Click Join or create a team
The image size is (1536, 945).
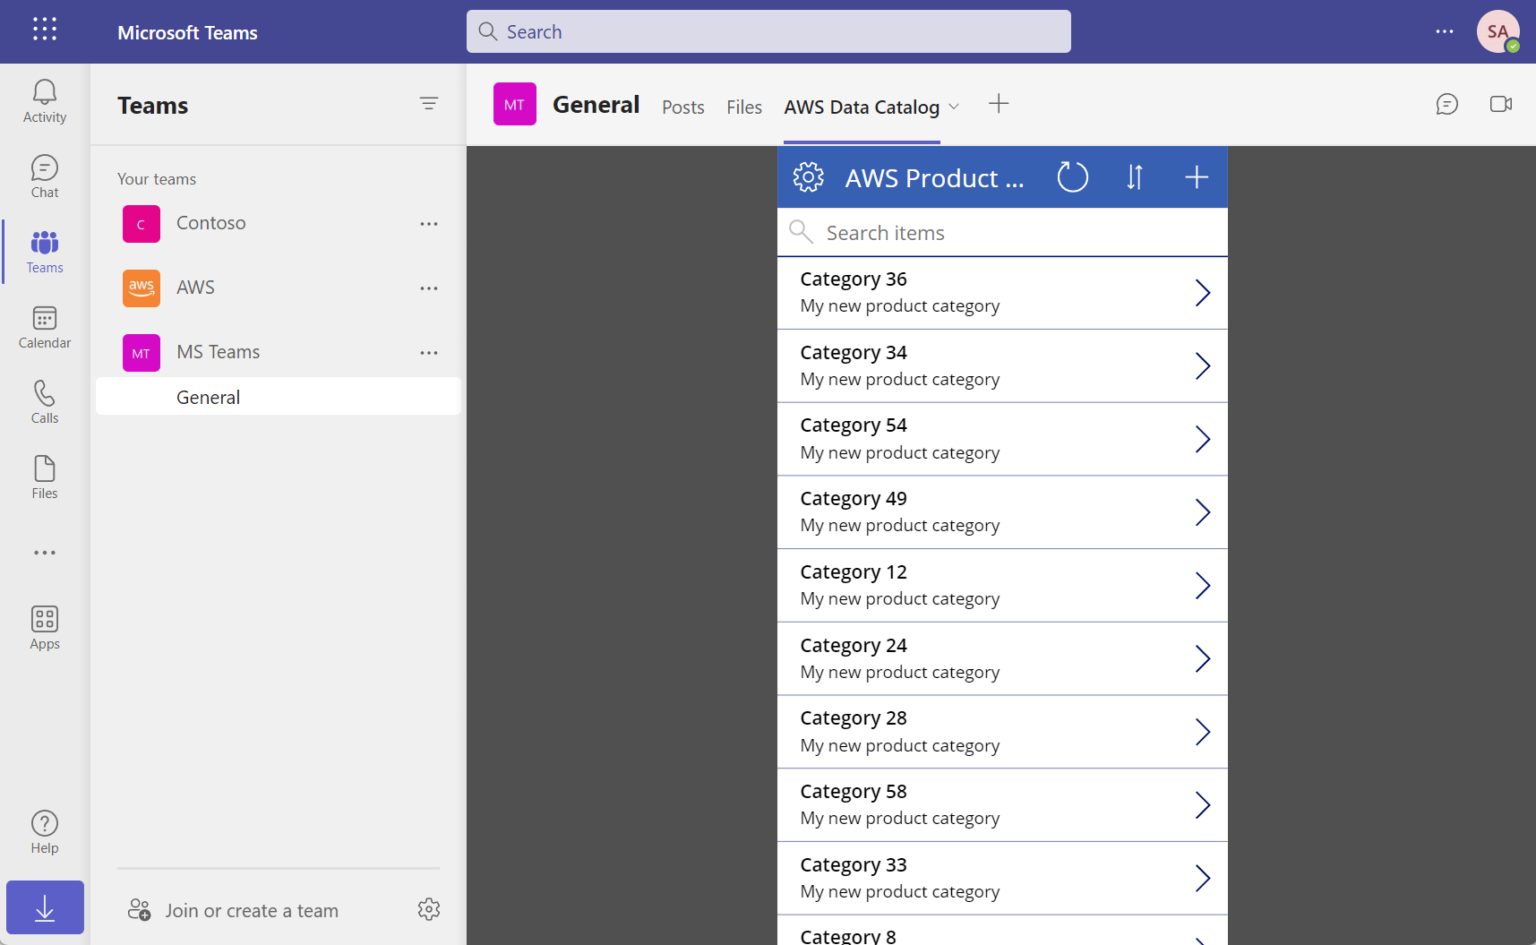(x=233, y=910)
